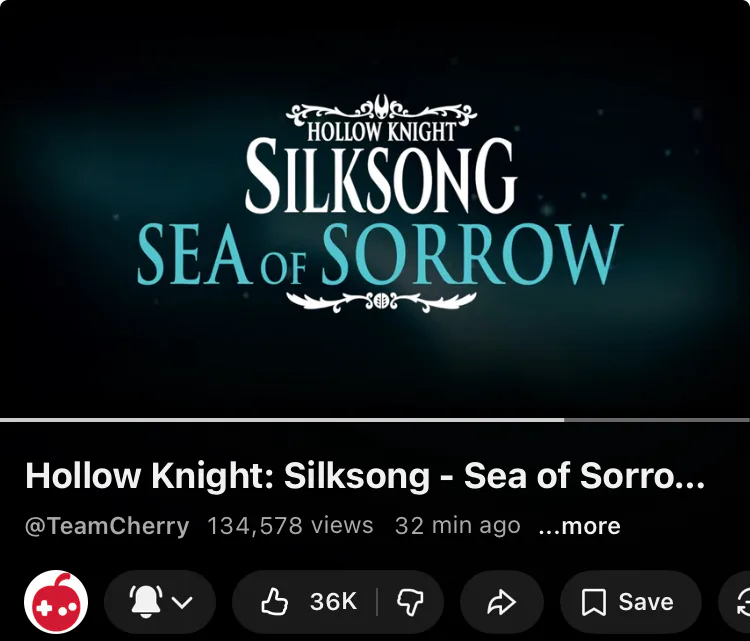750x641 pixels.
Task: Dislike the video with thumbs-down icon
Action: (410, 602)
